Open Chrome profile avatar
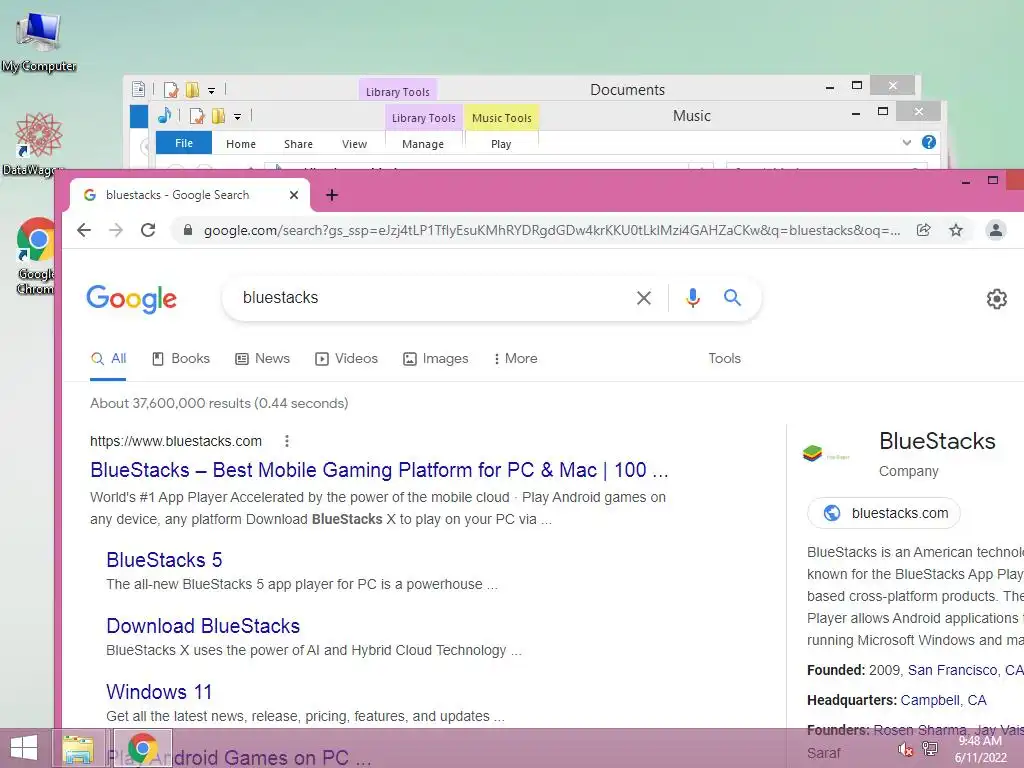 pos(996,230)
